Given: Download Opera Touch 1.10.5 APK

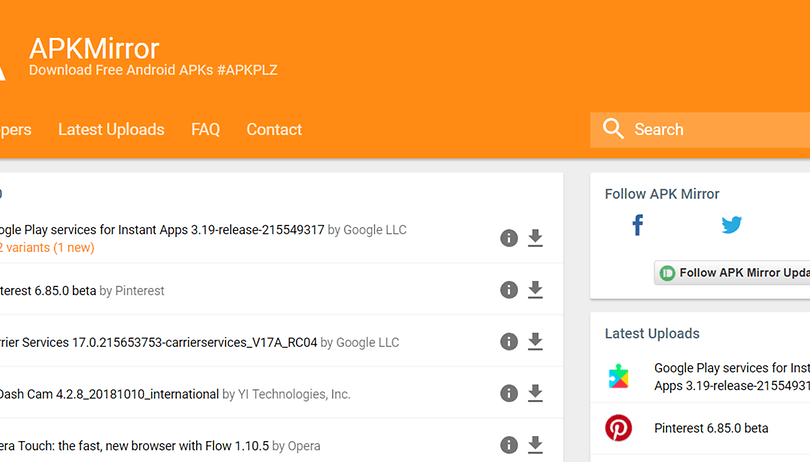Looking at the screenshot, I should pyautogui.click(x=535, y=444).
